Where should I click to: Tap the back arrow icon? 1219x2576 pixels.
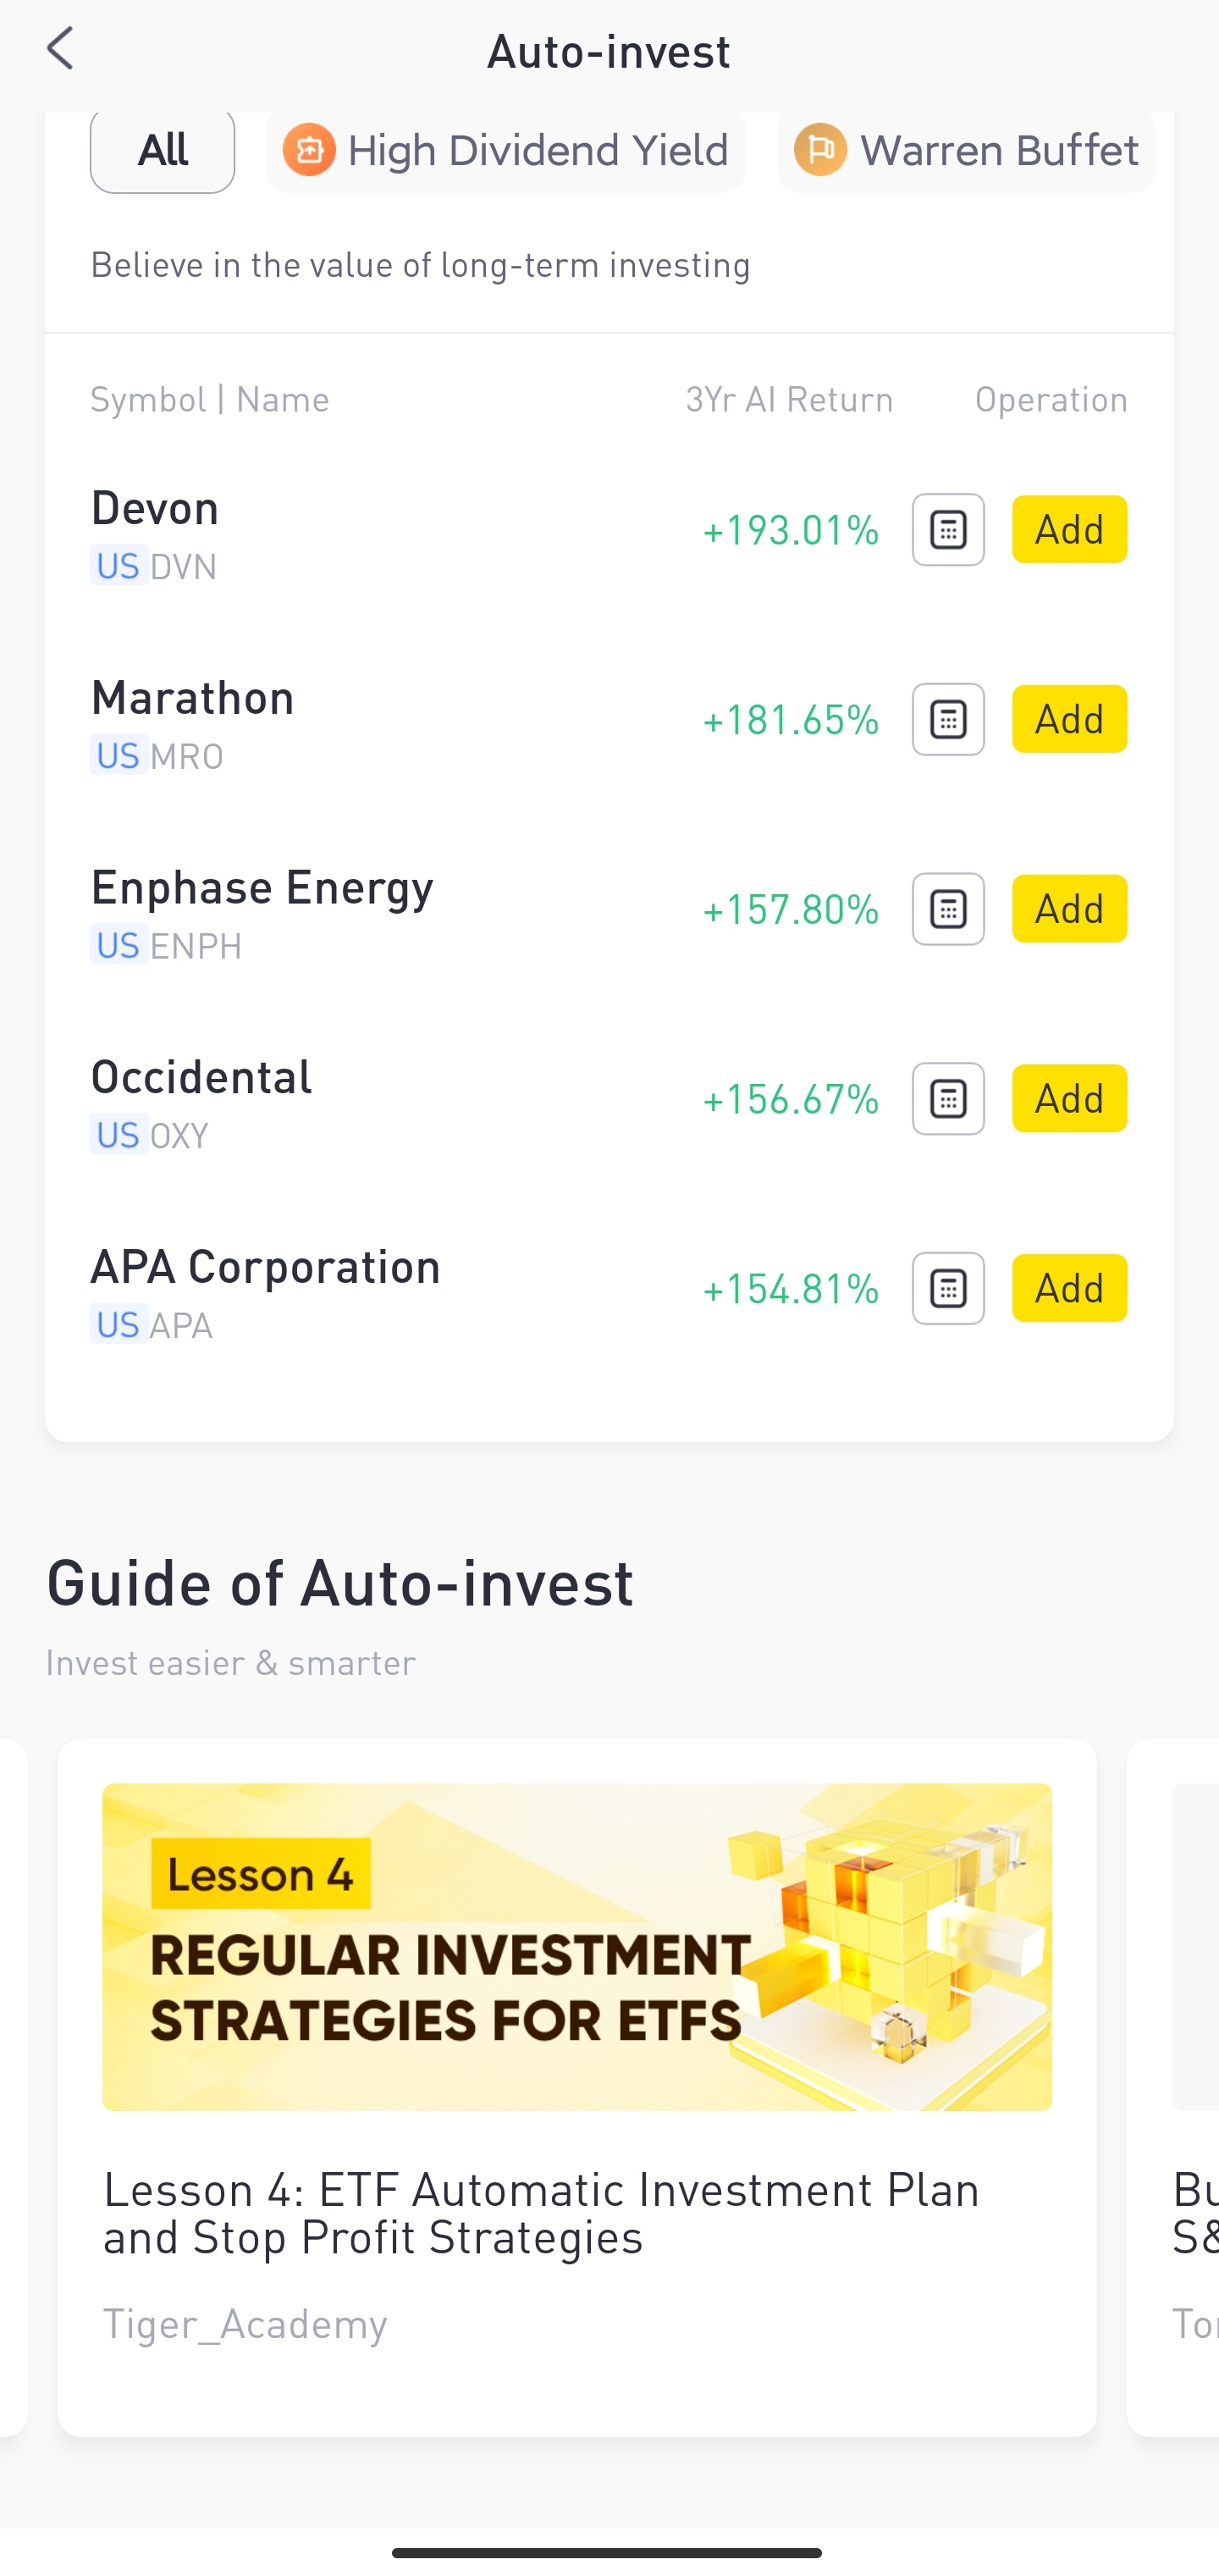[61, 50]
